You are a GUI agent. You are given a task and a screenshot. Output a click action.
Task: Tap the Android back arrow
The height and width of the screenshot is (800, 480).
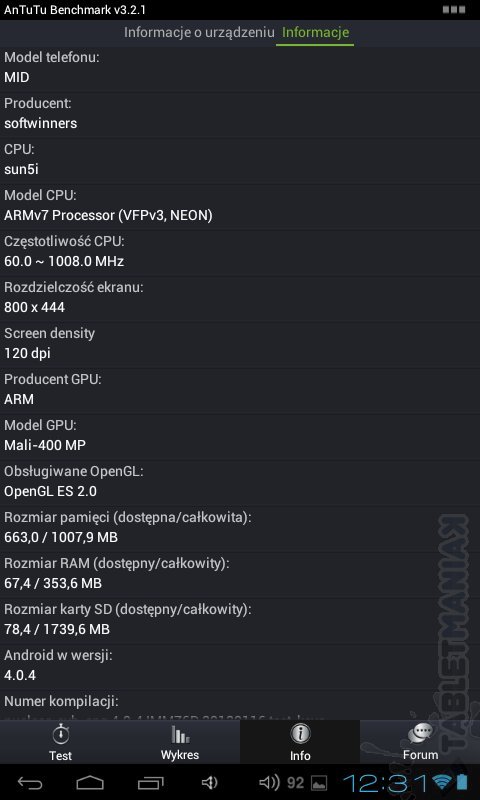click(x=31, y=782)
